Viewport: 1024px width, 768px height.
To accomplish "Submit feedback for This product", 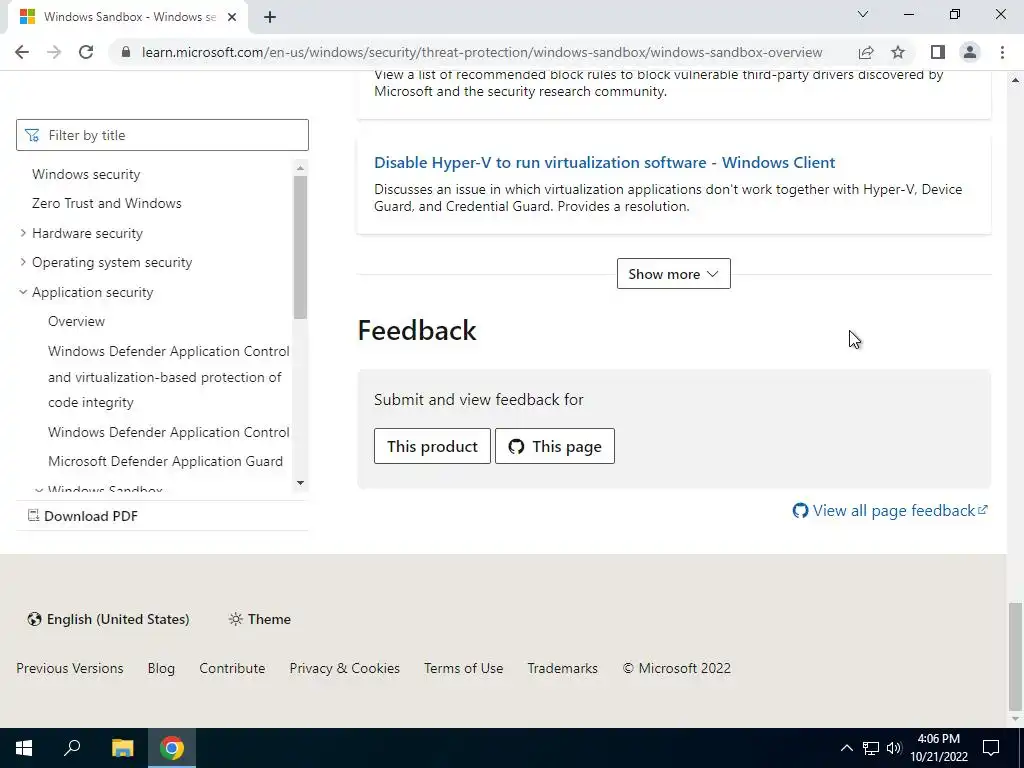I will [432, 446].
